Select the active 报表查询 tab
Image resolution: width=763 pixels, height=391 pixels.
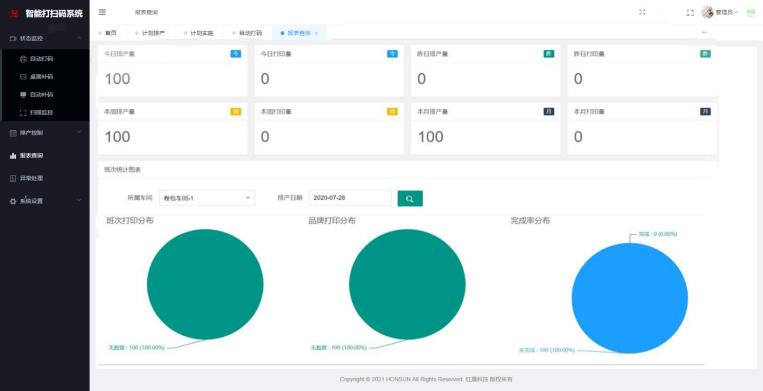pyautogui.click(x=299, y=33)
